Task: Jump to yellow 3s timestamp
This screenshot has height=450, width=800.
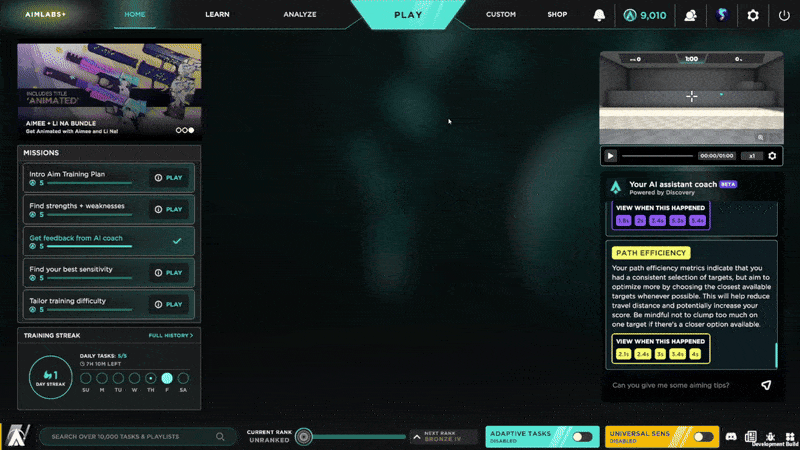Action: coord(660,354)
